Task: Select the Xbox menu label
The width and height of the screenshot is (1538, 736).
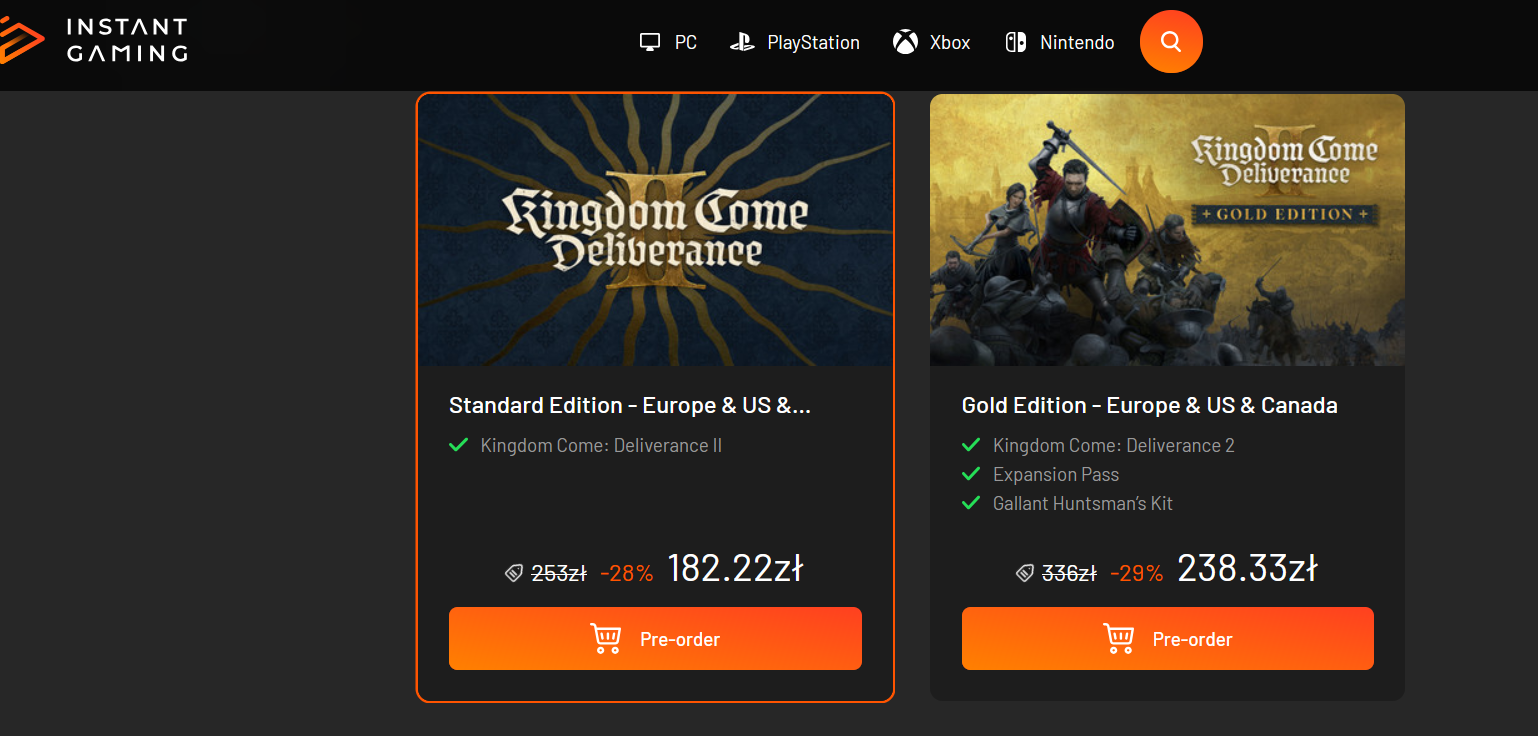Action: pos(950,42)
